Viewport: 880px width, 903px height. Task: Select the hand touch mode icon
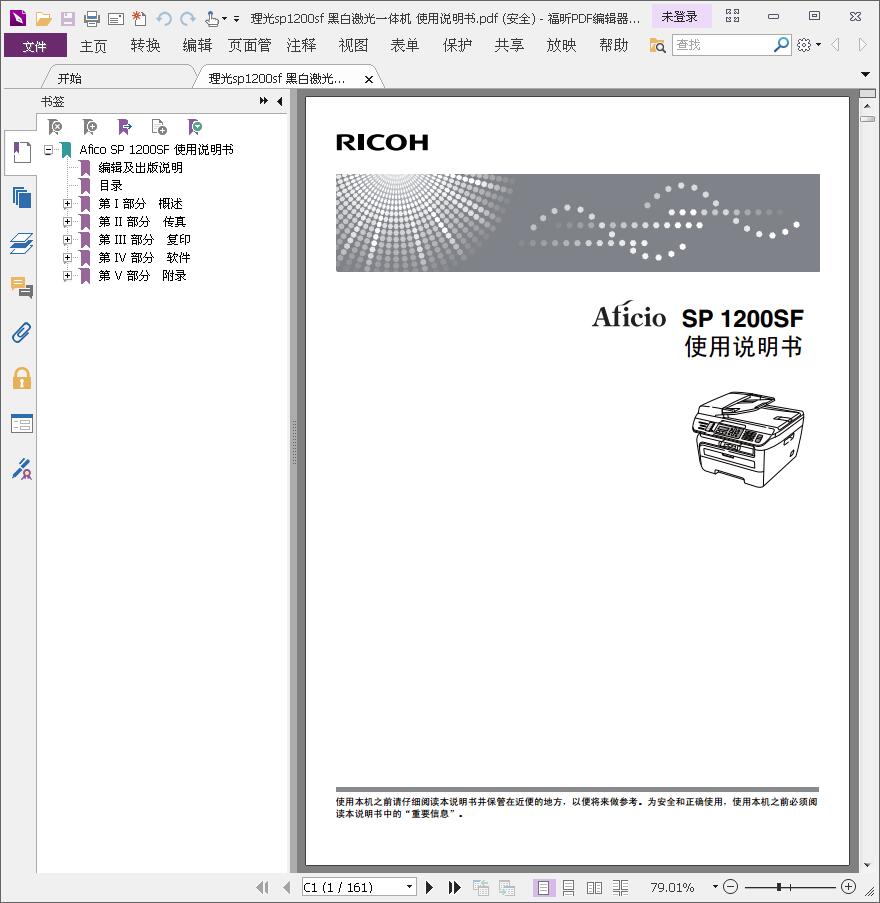[212, 19]
